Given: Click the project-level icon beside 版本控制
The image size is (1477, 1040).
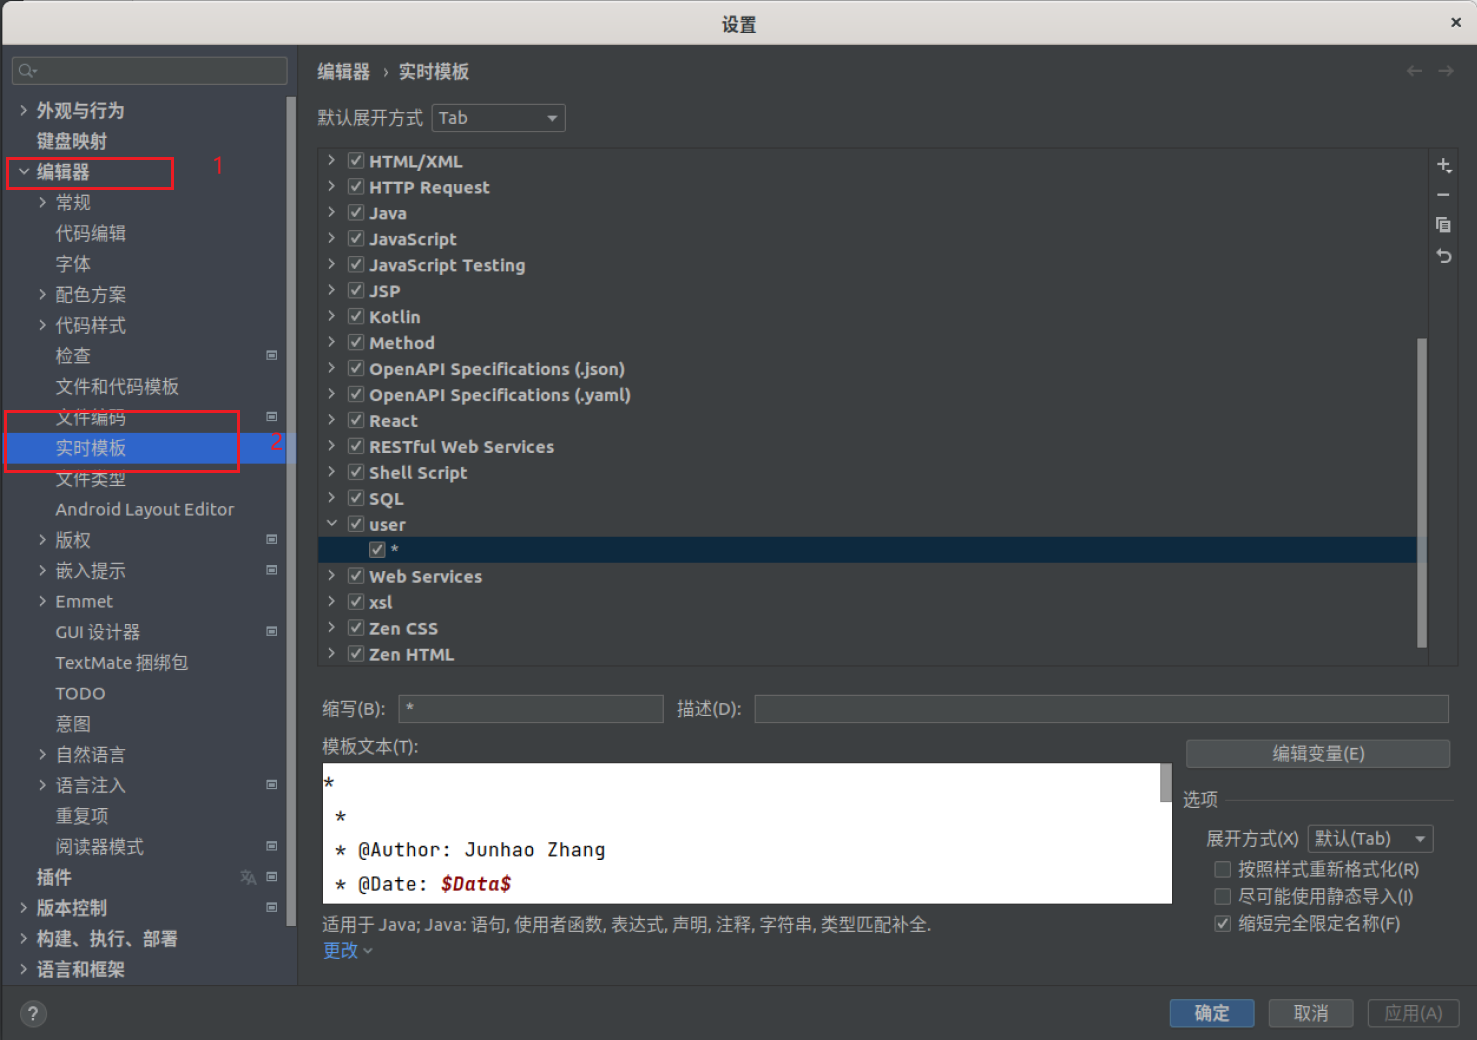Looking at the screenshot, I should tap(271, 907).
